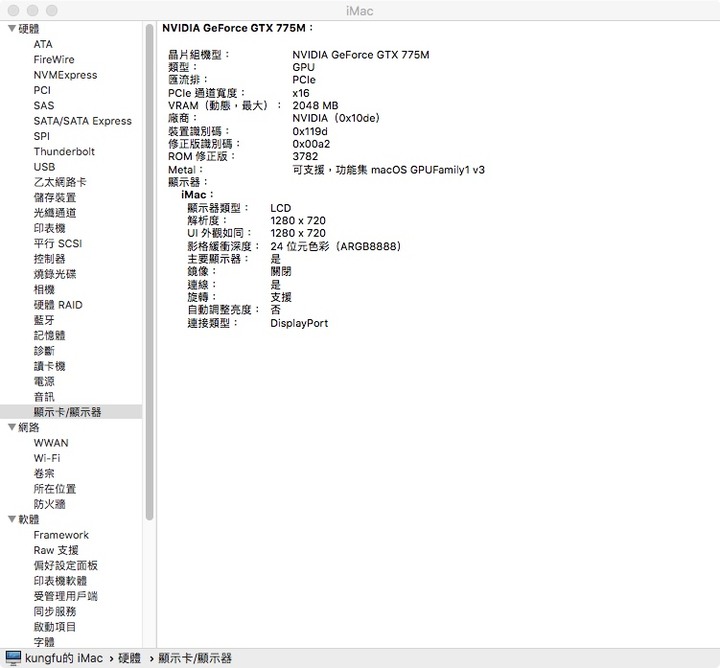The width and height of the screenshot is (720, 668).
Task: Click the revision ID 0x00a2
Action: point(311,144)
